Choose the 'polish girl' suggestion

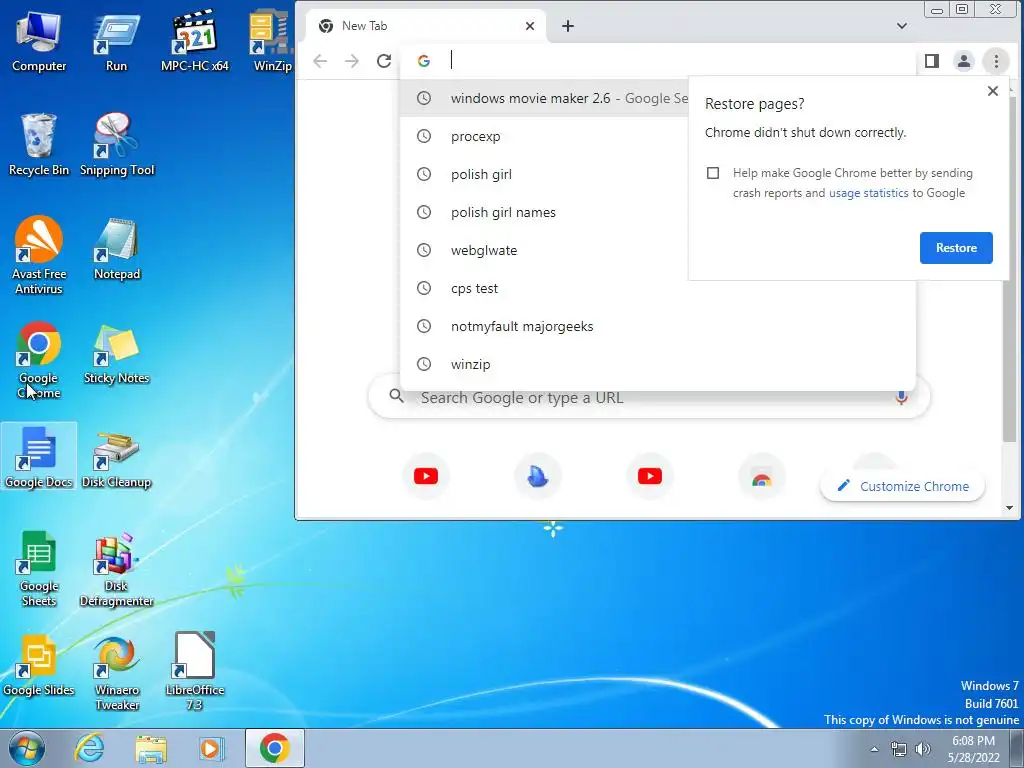658,174
